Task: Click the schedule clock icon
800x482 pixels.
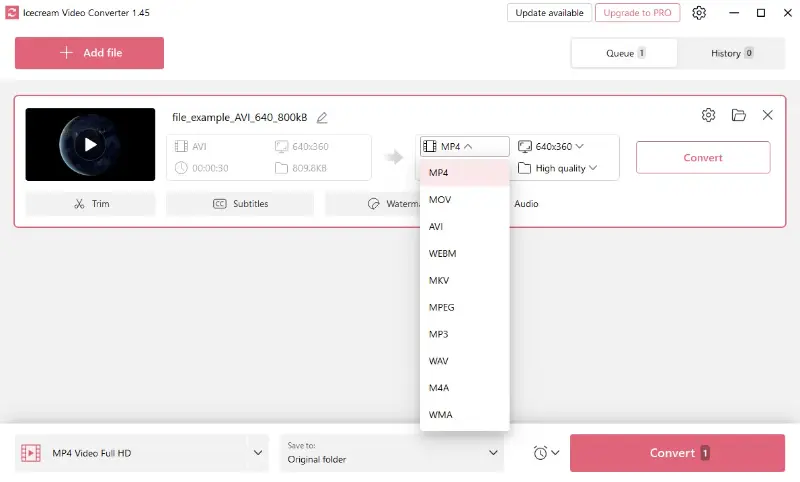Action: pyautogui.click(x=546, y=453)
